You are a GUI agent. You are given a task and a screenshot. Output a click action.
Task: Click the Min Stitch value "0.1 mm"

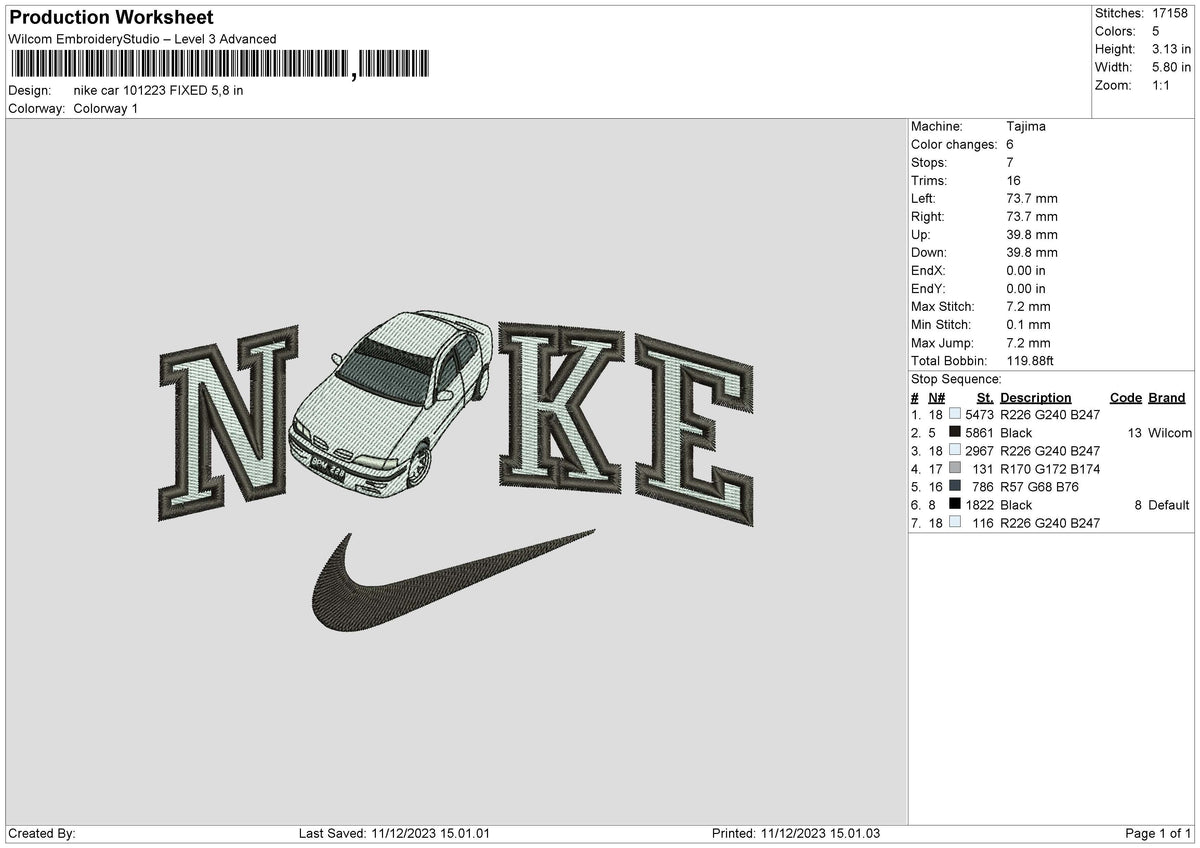pyautogui.click(x=1029, y=325)
